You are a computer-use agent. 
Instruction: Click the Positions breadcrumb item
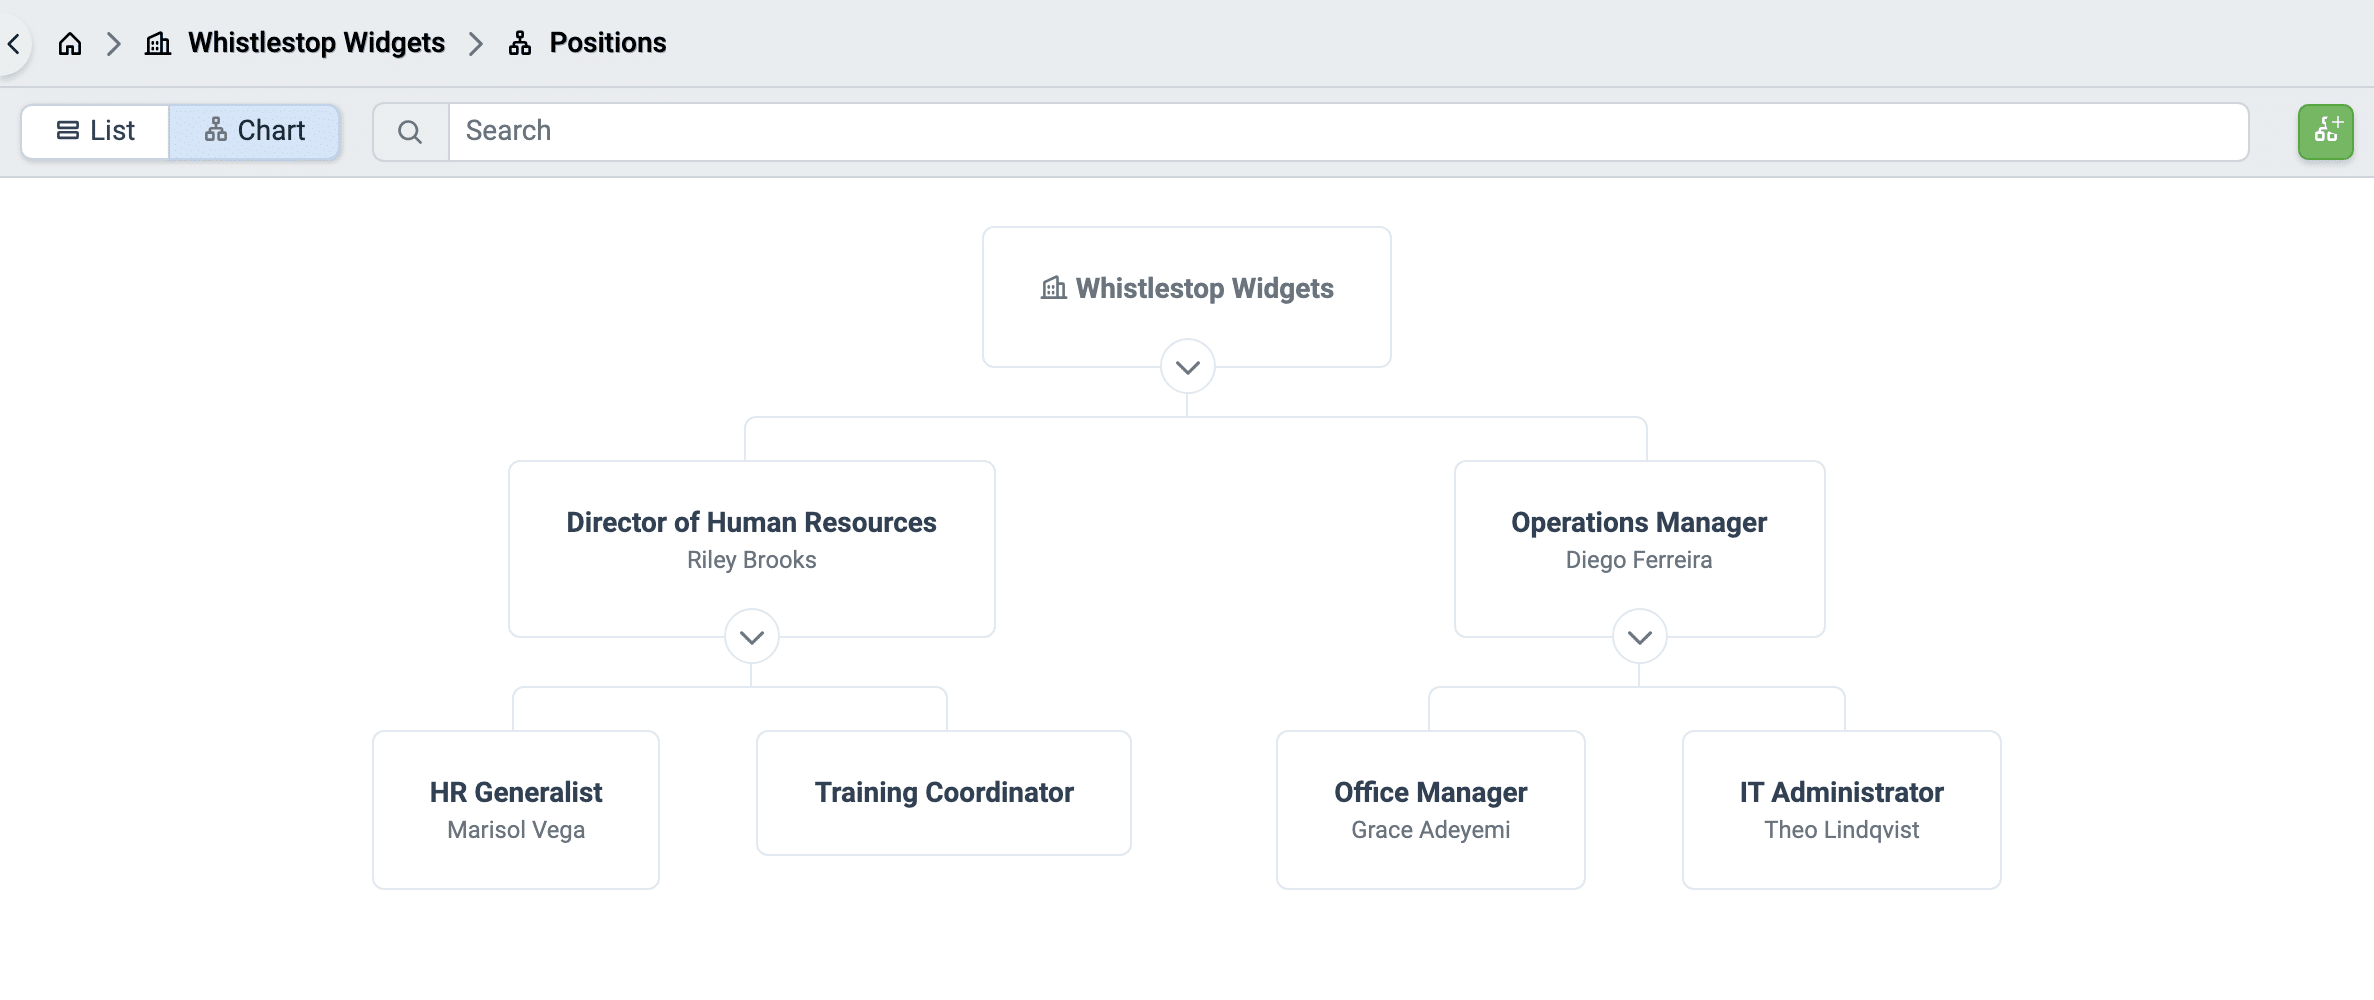pos(608,43)
